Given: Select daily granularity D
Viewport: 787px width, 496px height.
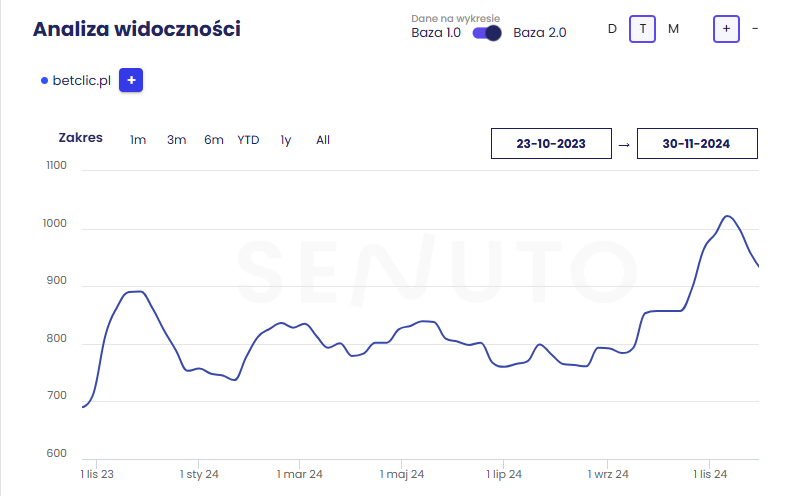Looking at the screenshot, I should [x=612, y=29].
